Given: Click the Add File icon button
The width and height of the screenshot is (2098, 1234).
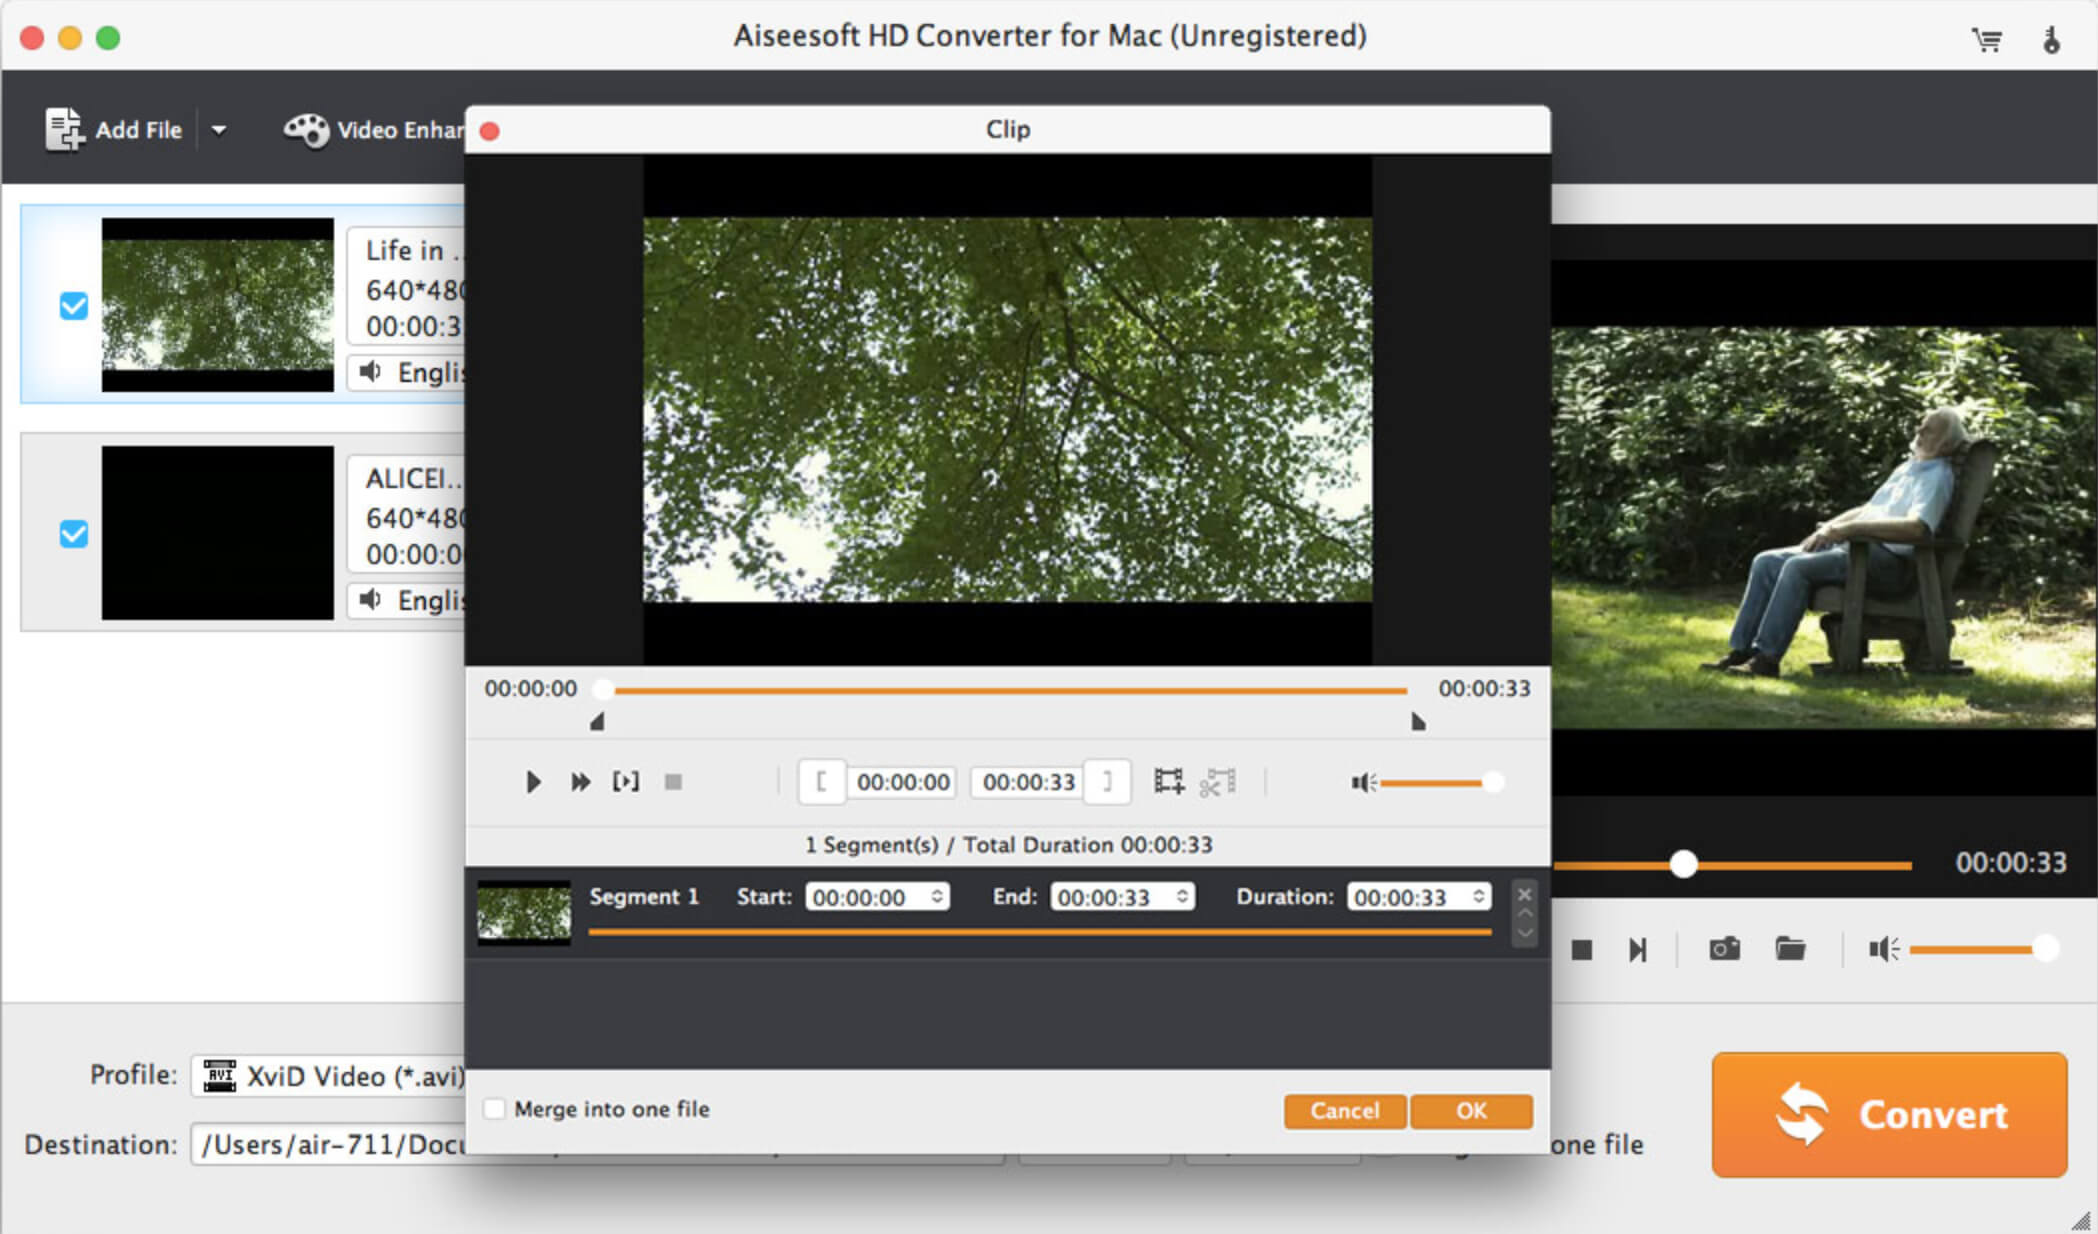Looking at the screenshot, I should pos(65,129).
